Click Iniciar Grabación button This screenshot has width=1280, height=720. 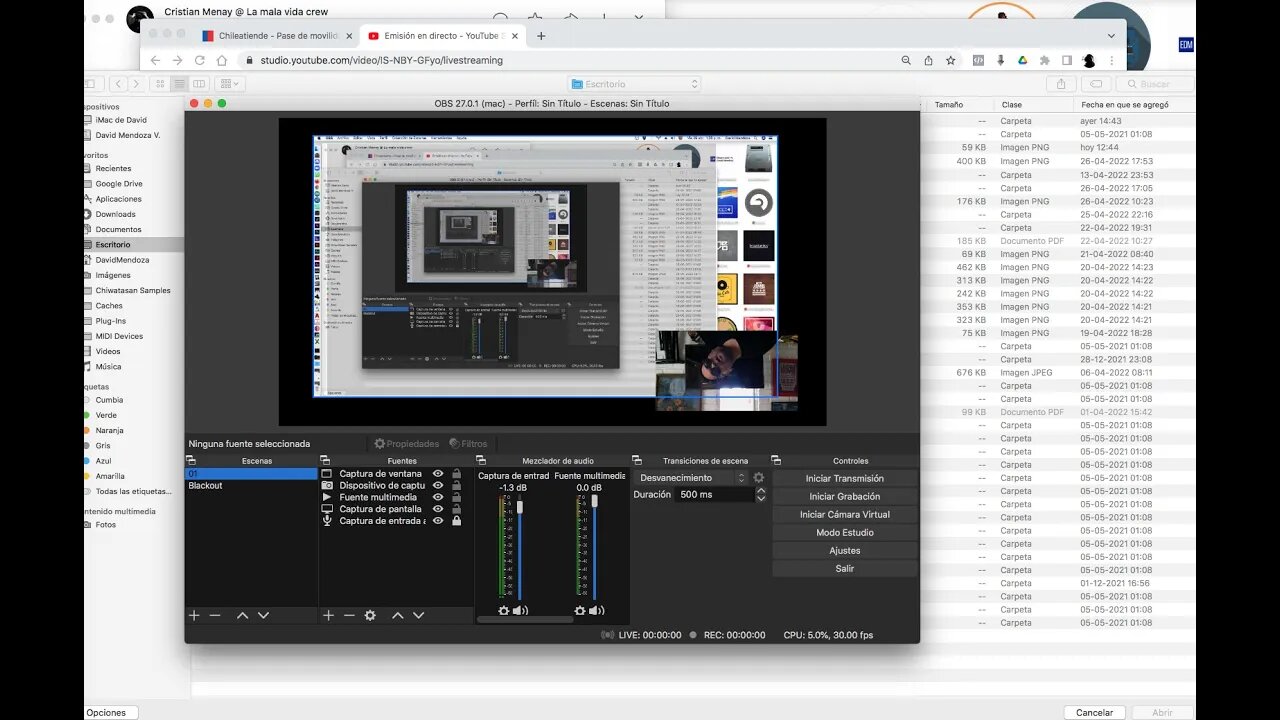tap(844, 496)
